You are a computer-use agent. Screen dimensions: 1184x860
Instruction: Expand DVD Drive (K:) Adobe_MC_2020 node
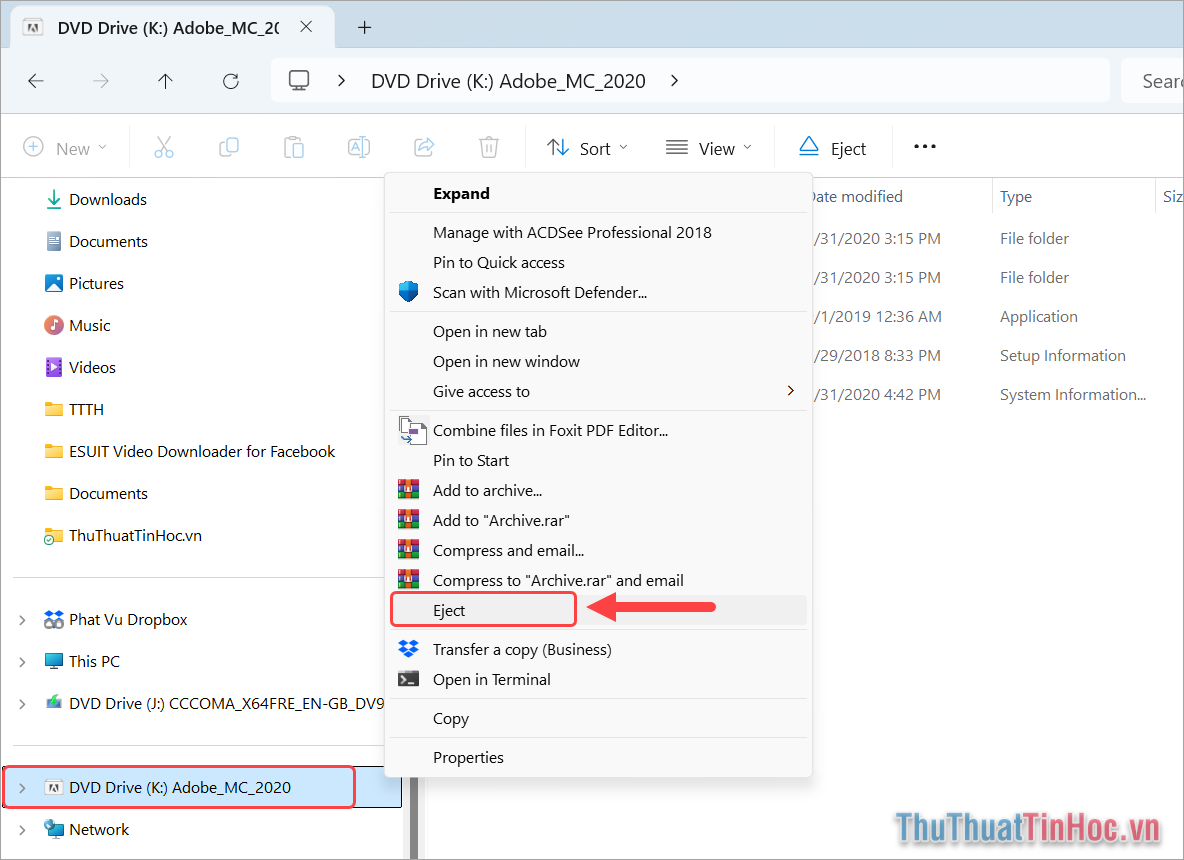pos(23,788)
